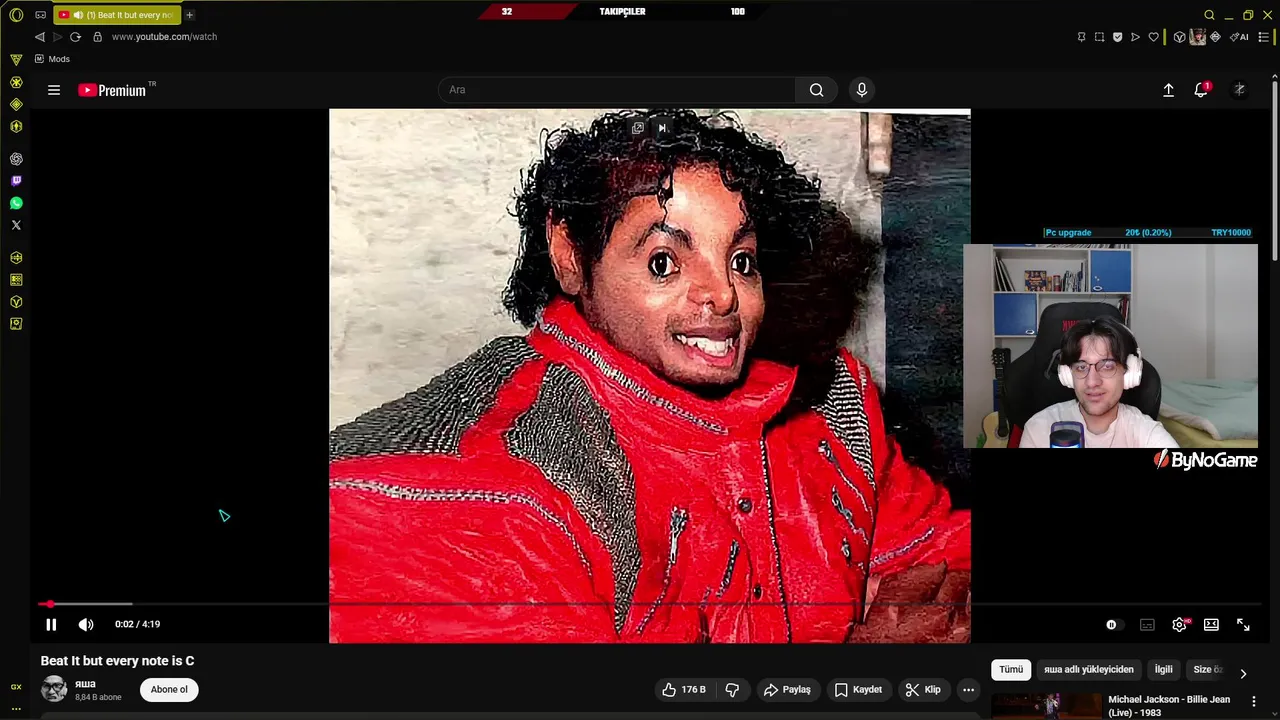Reload the current page
Screen dimensions: 1280x720
[x=75, y=37]
